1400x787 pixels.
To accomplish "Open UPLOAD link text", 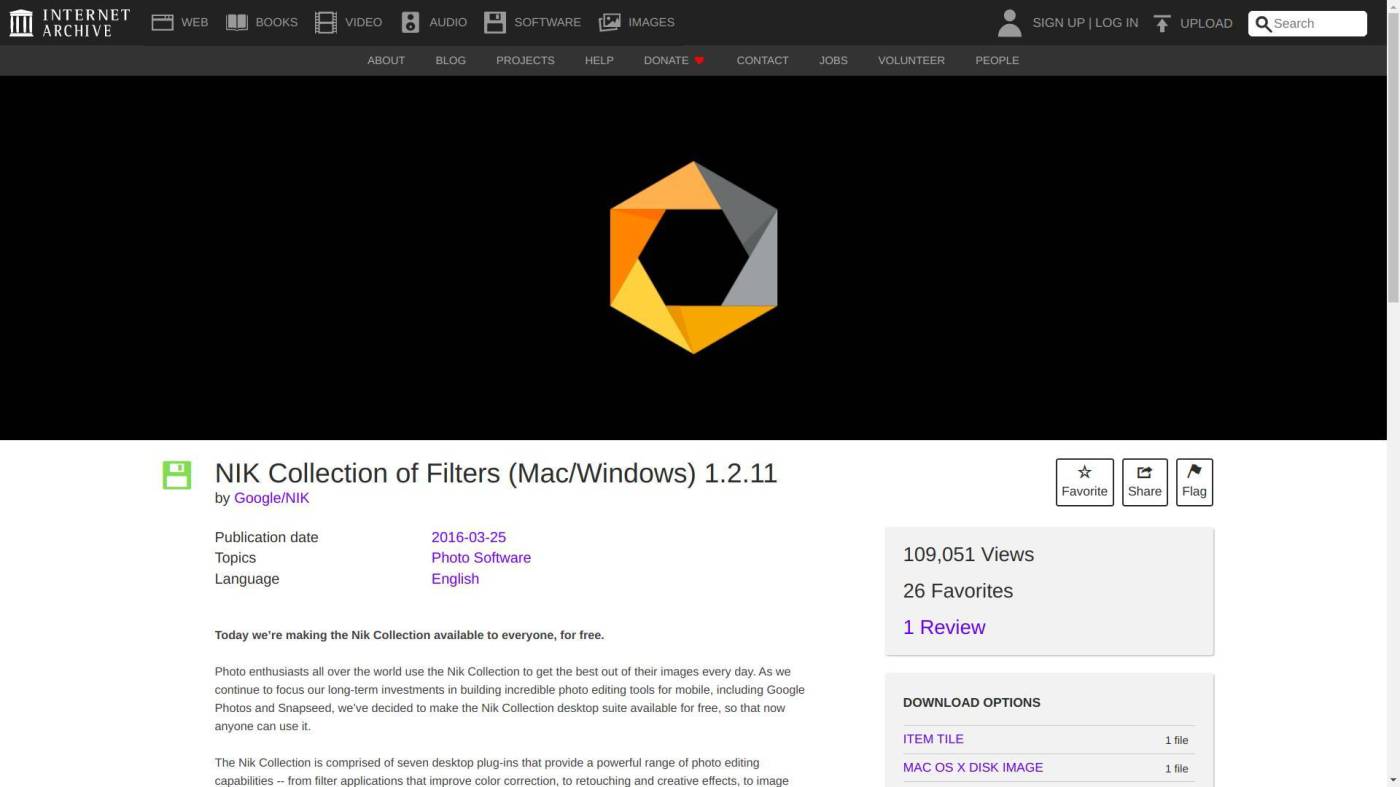I will pyautogui.click(x=1206, y=23).
